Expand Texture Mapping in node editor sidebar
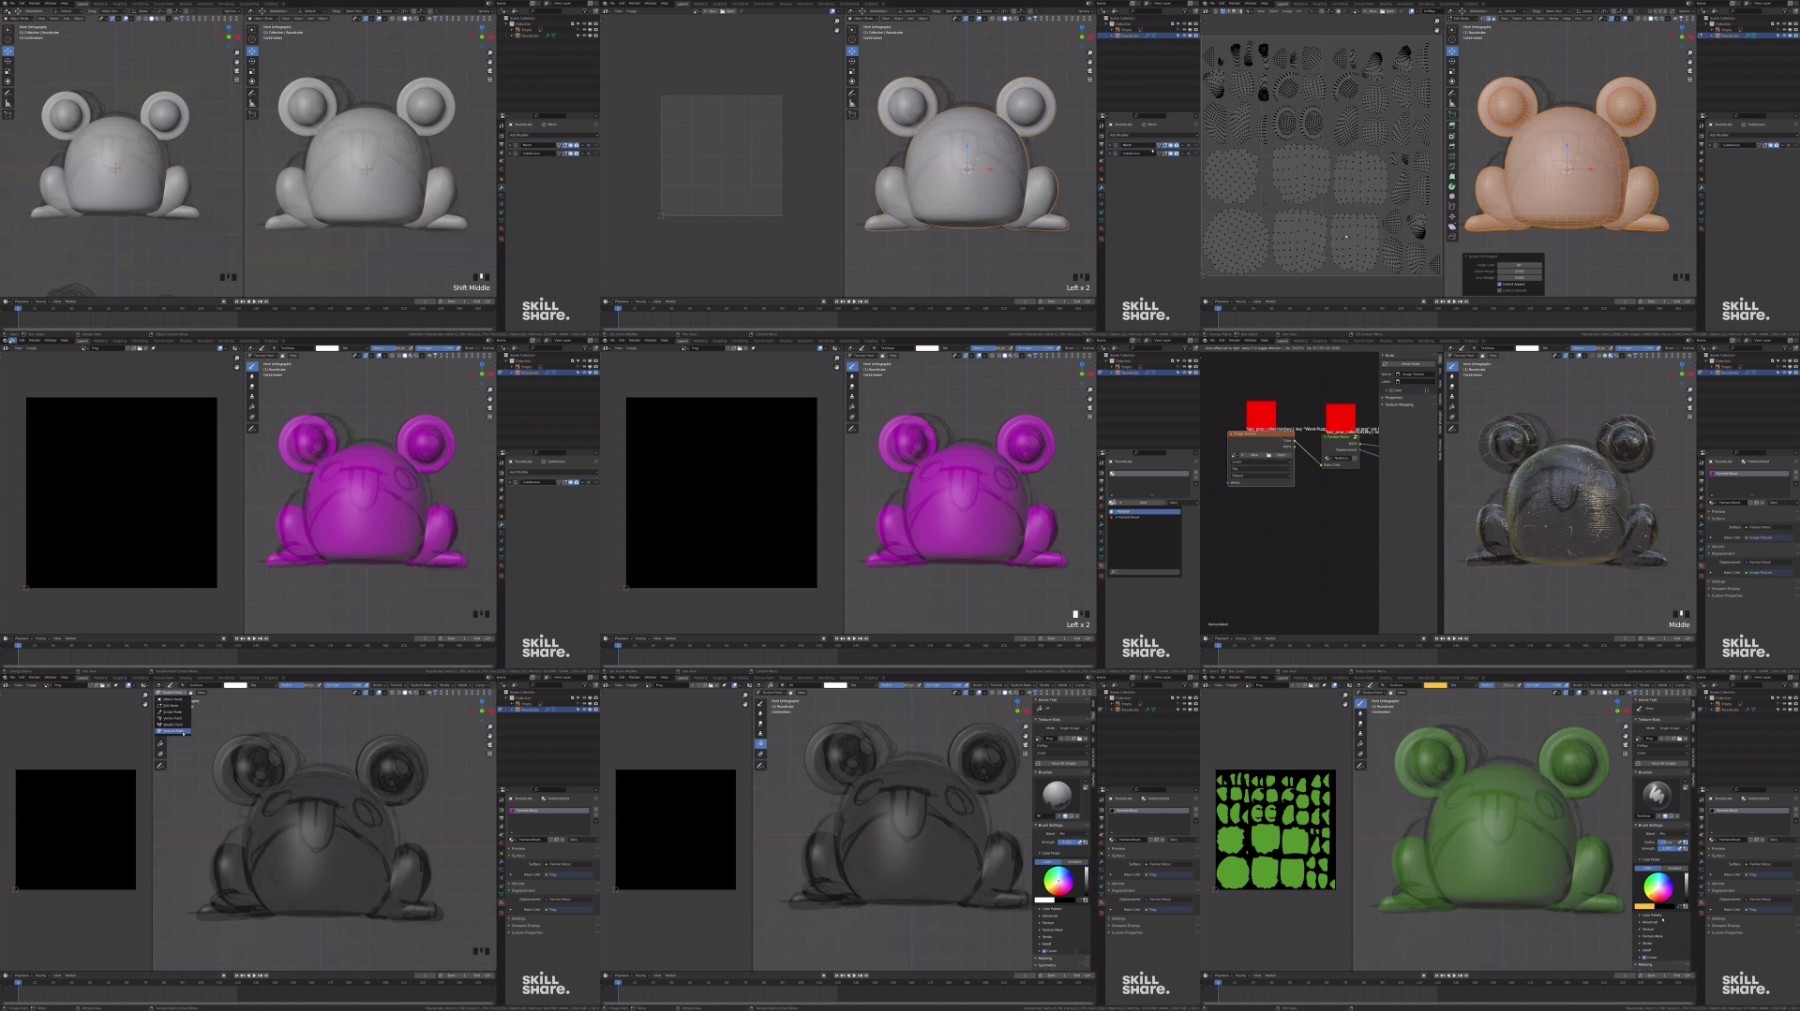This screenshot has height=1011, width=1800. point(1399,405)
